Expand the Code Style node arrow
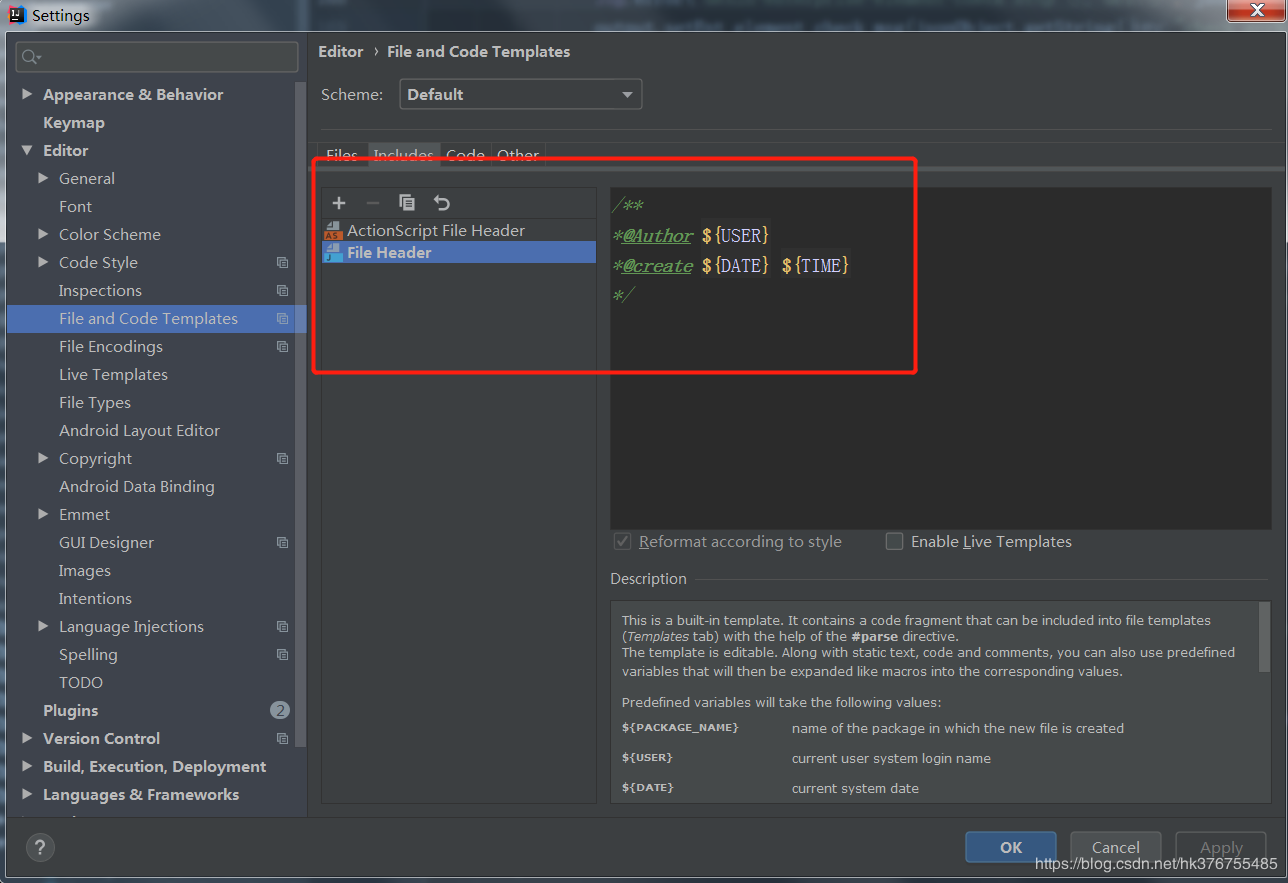Screen dimensions: 1288x883 [43, 263]
